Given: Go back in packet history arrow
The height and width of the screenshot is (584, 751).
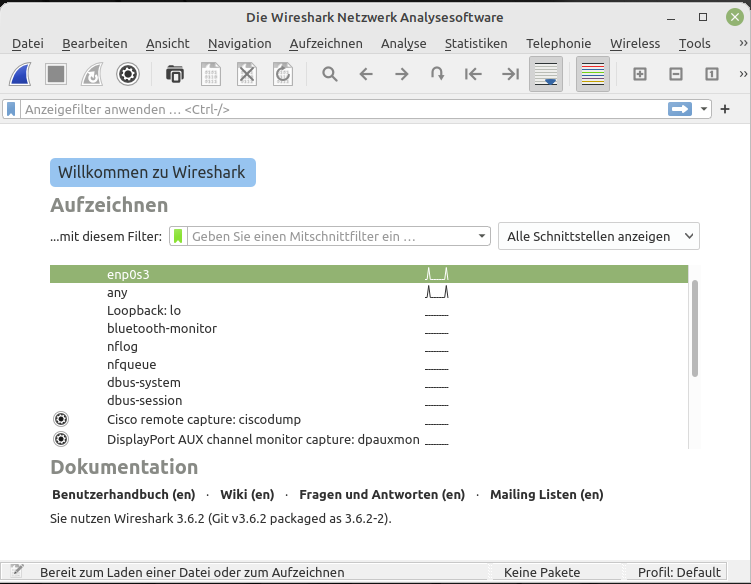Looking at the screenshot, I should pyautogui.click(x=366, y=74).
